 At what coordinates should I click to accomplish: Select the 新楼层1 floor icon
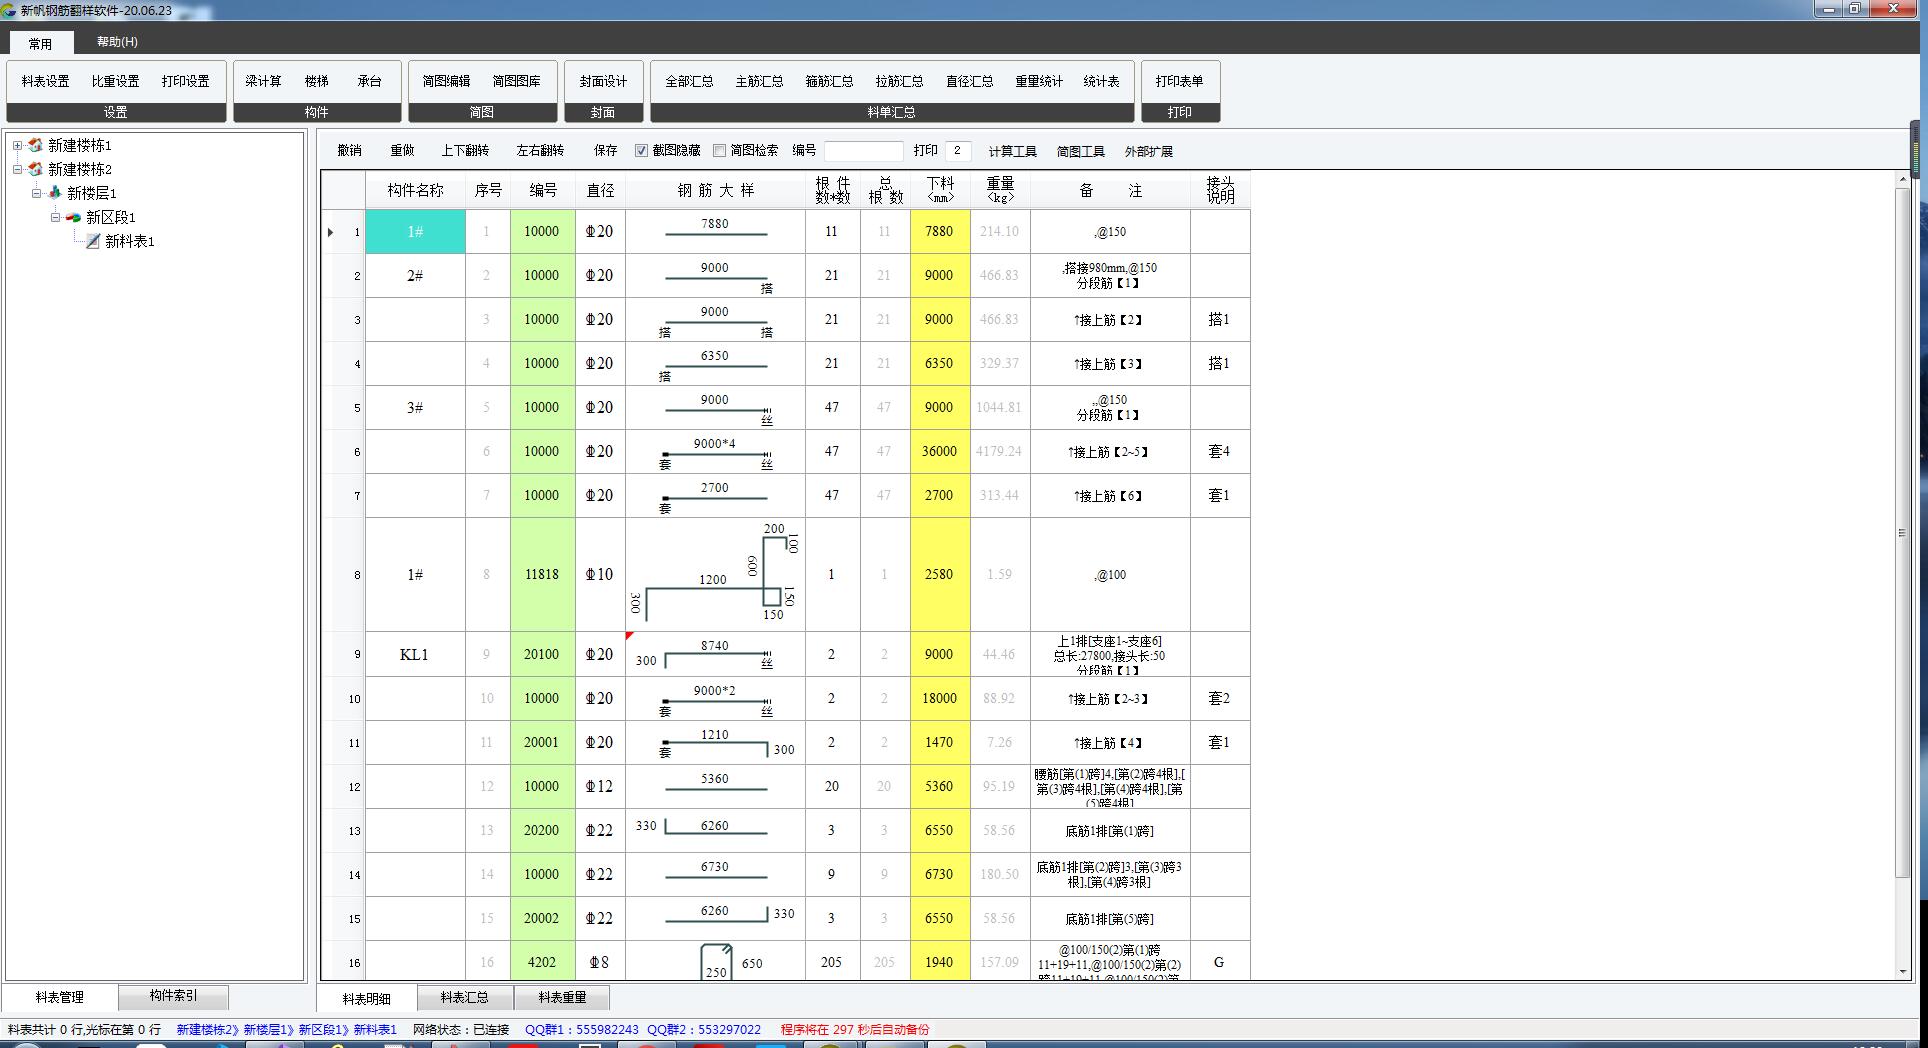[x=54, y=193]
